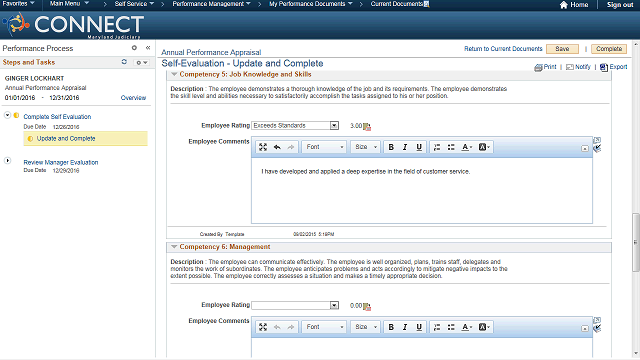The width and height of the screenshot is (640, 360).
Task: Open the Performance Management breadcrumb menu
Action: coord(211,4)
